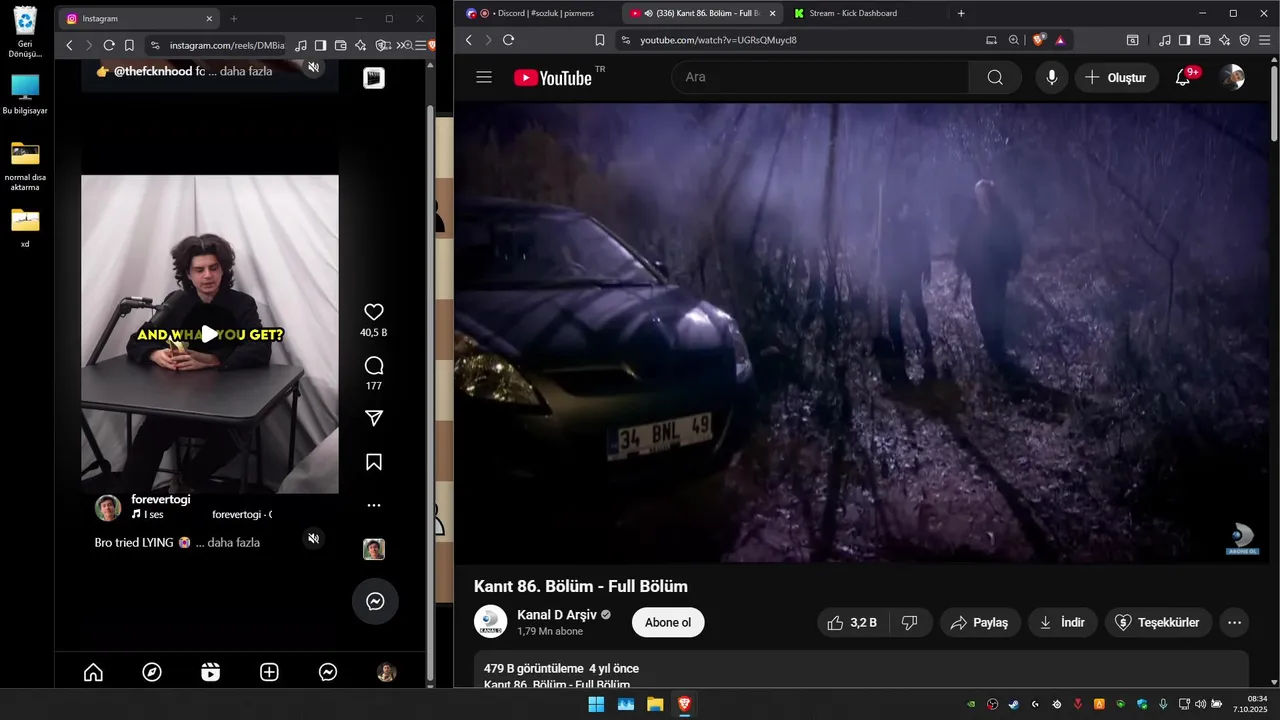Open the reel's three-dot more options
1280x720 pixels.
coord(374,506)
